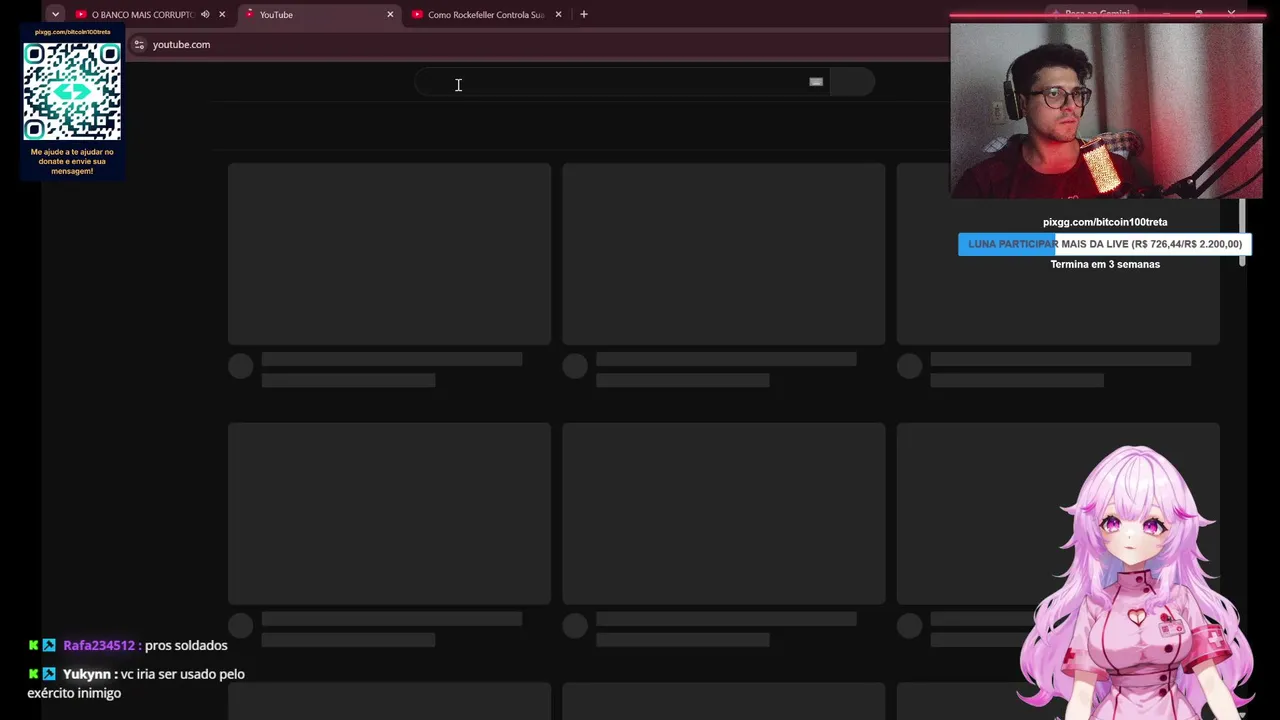Click 'pixgg.com/bitcoin100treta' text below the webcam
The image size is (1280, 720).
pos(1105,222)
